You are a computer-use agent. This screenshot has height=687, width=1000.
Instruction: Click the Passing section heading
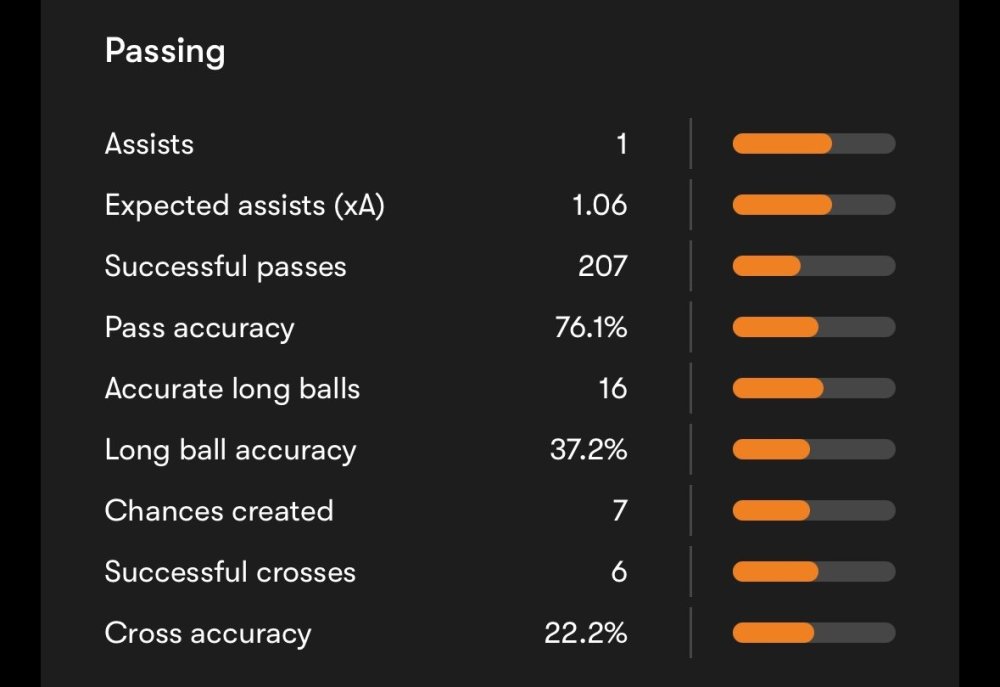click(165, 51)
